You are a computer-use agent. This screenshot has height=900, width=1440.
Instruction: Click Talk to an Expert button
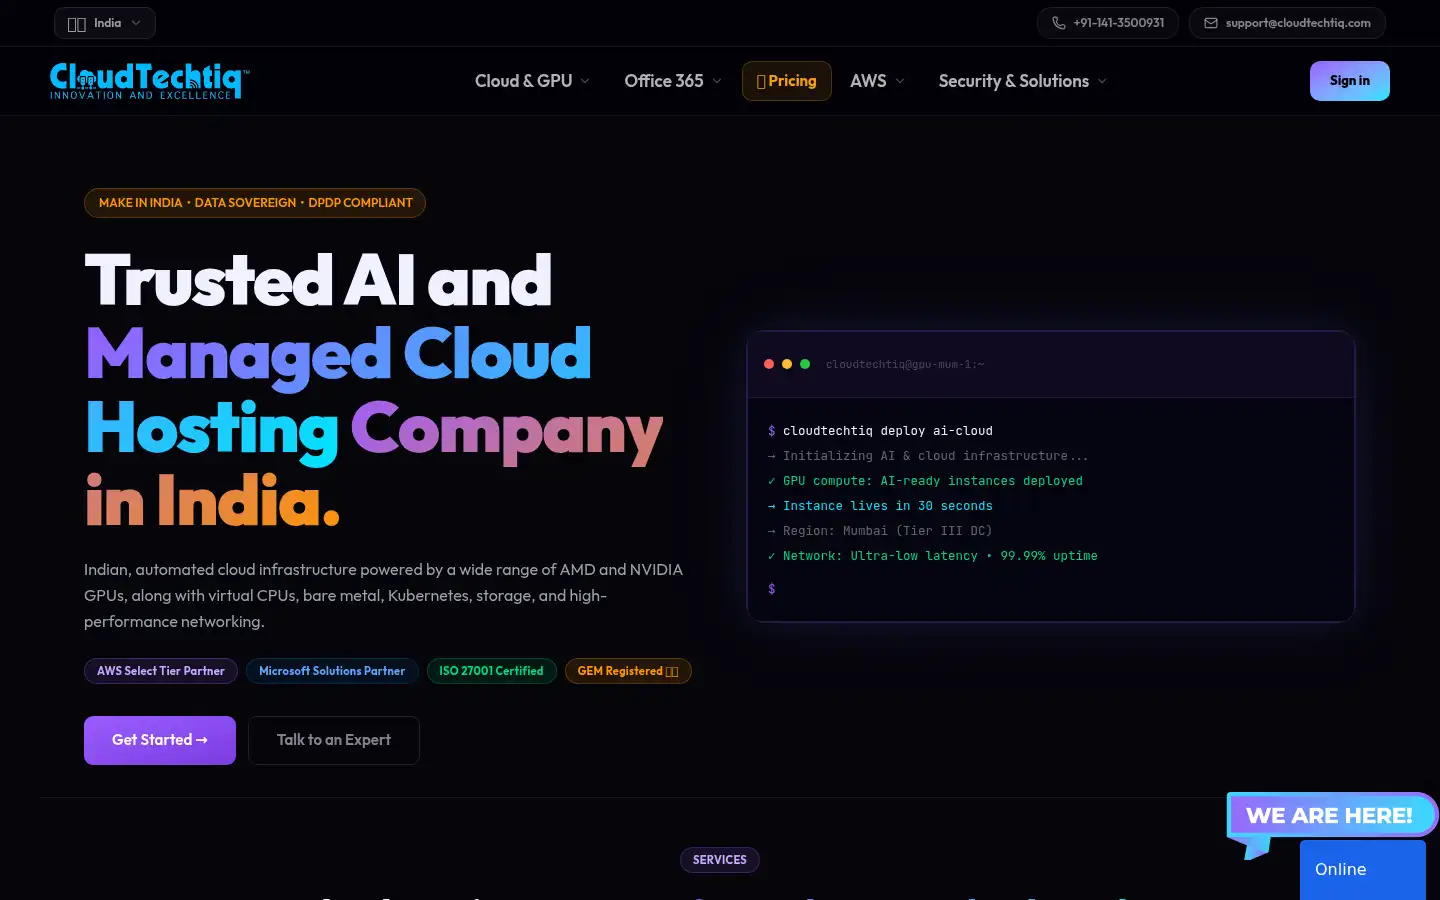[x=334, y=740]
